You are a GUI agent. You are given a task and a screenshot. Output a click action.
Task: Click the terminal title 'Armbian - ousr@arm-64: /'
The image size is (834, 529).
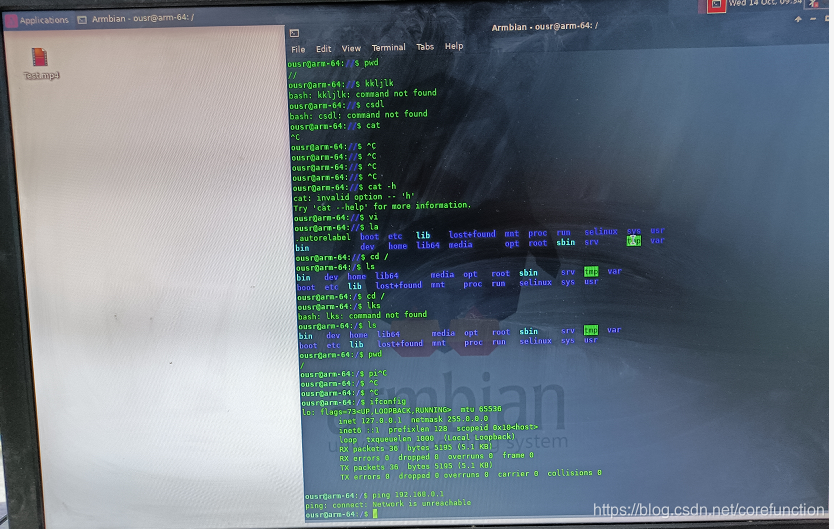coord(544,27)
